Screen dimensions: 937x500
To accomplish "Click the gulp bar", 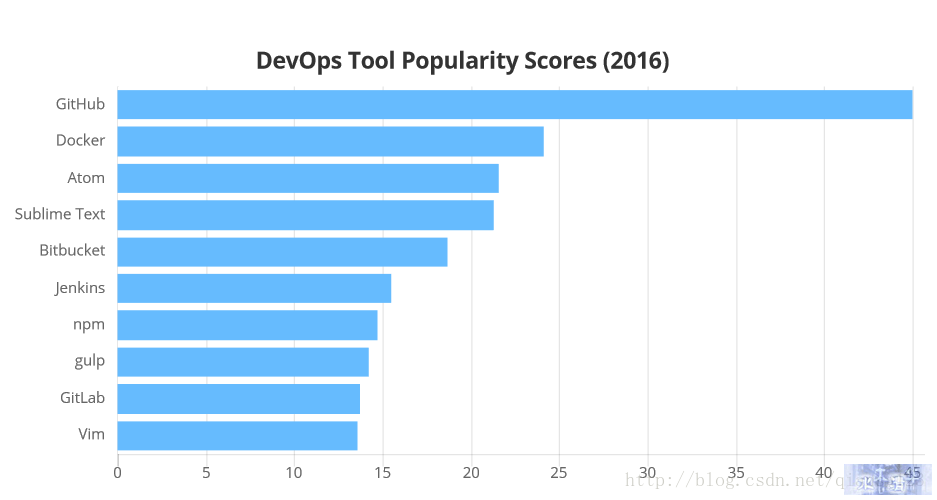I will tap(243, 362).
